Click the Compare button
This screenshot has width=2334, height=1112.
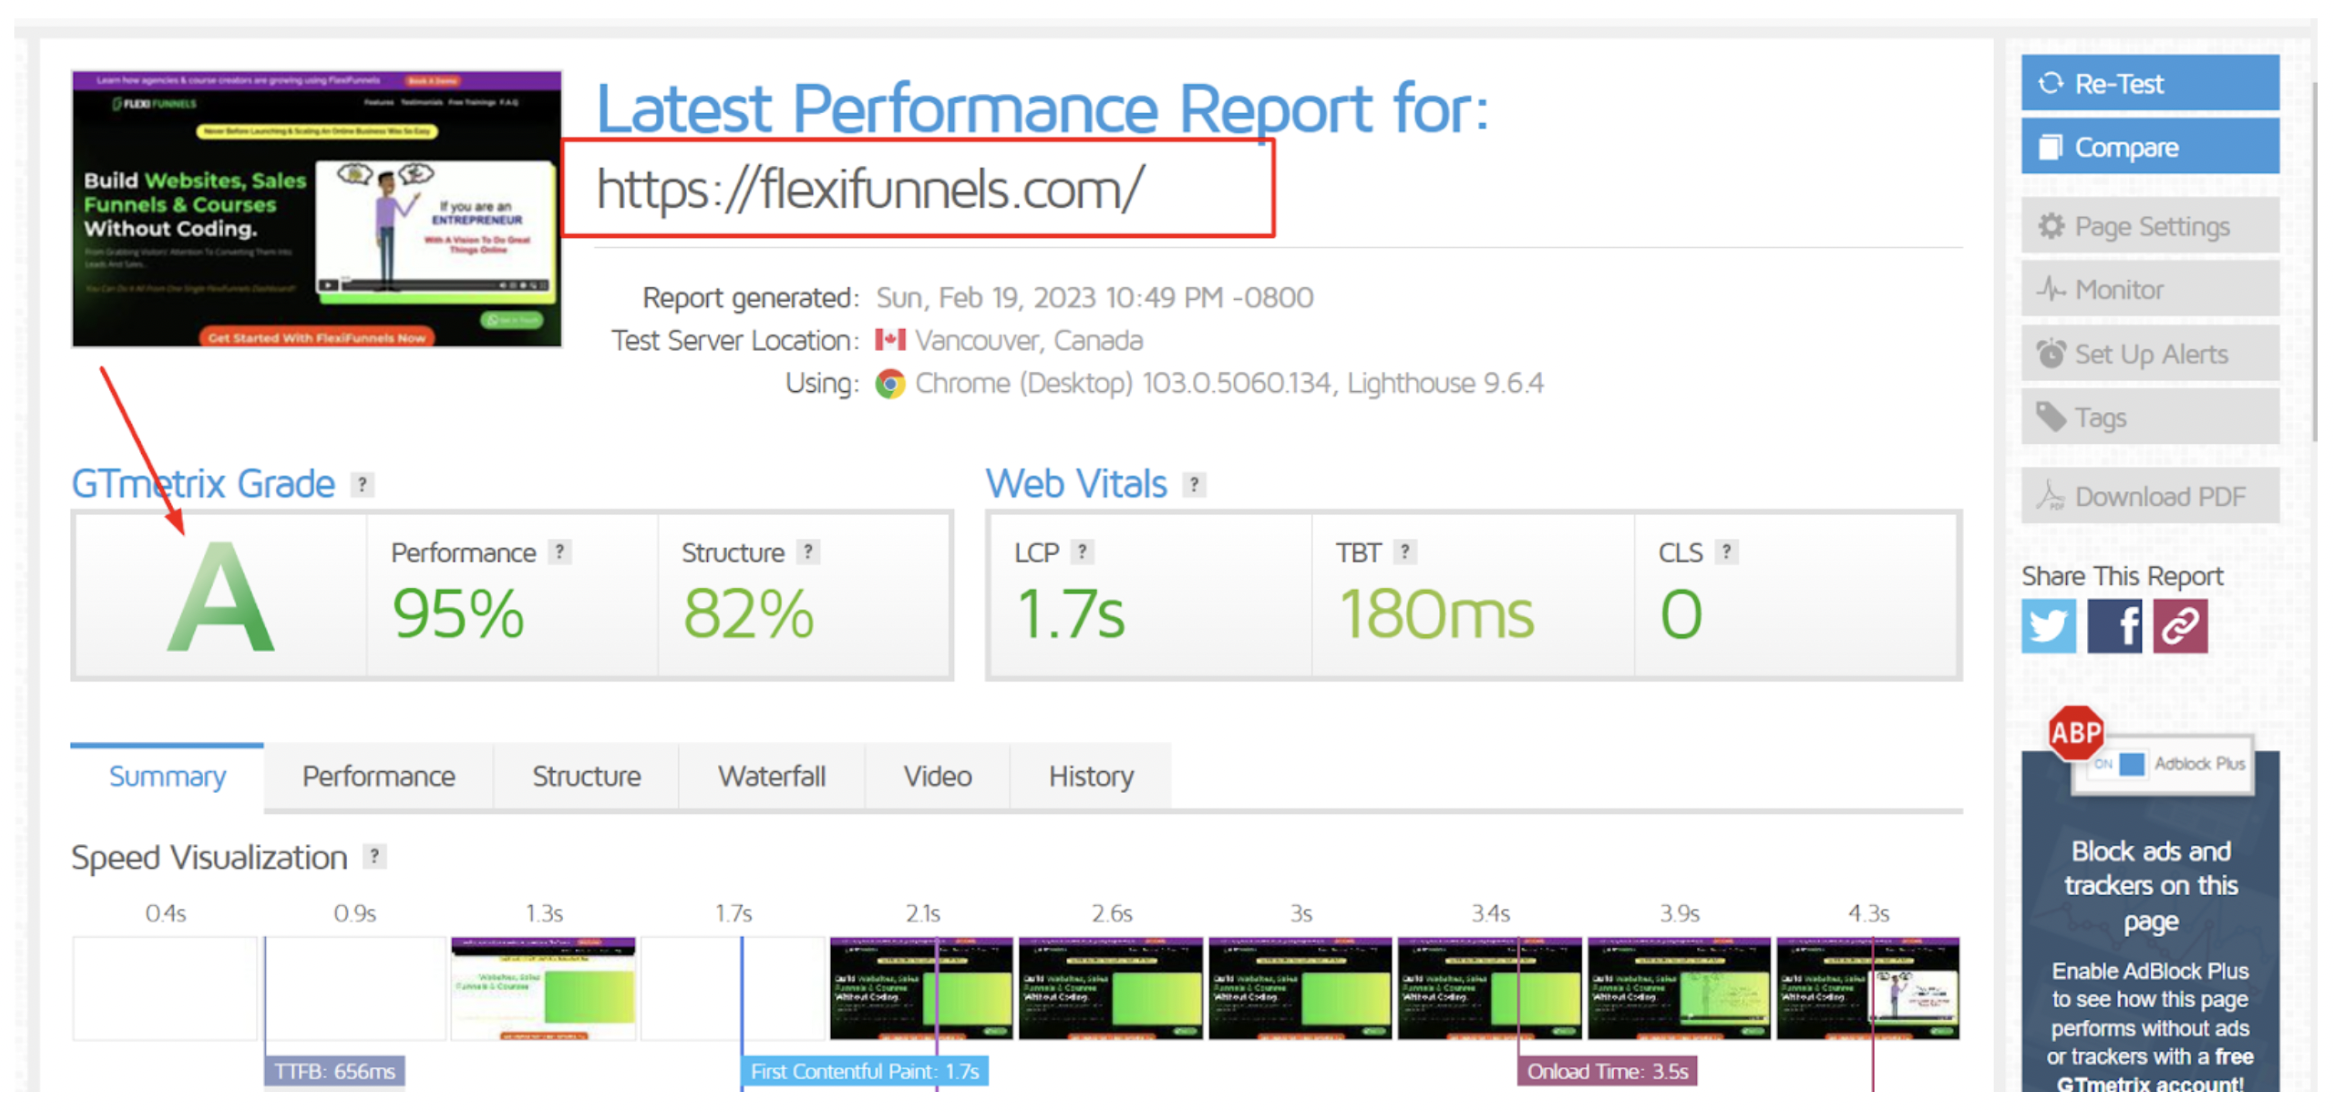click(2149, 147)
